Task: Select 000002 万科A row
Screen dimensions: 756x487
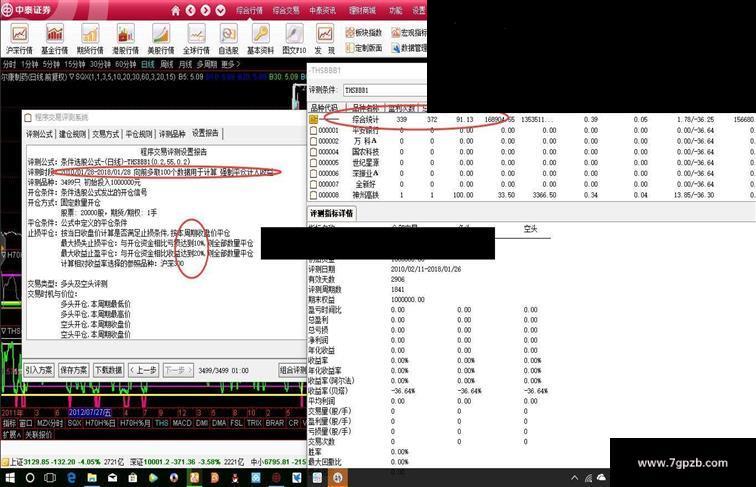Action: coord(531,141)
